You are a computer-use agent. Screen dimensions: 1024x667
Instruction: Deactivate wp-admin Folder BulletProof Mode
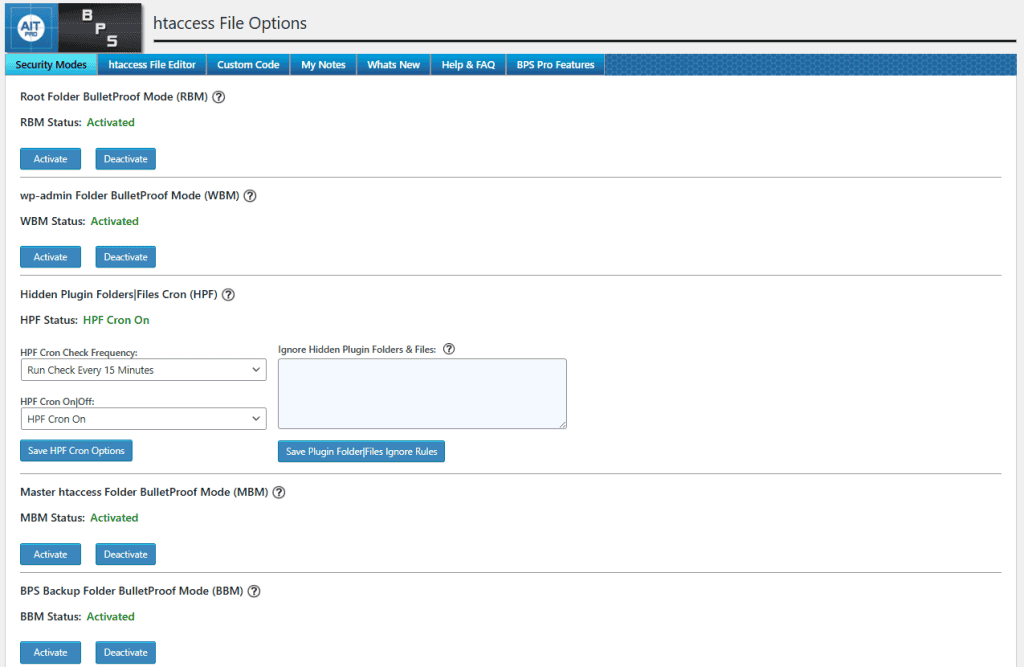tap(125, 257)
